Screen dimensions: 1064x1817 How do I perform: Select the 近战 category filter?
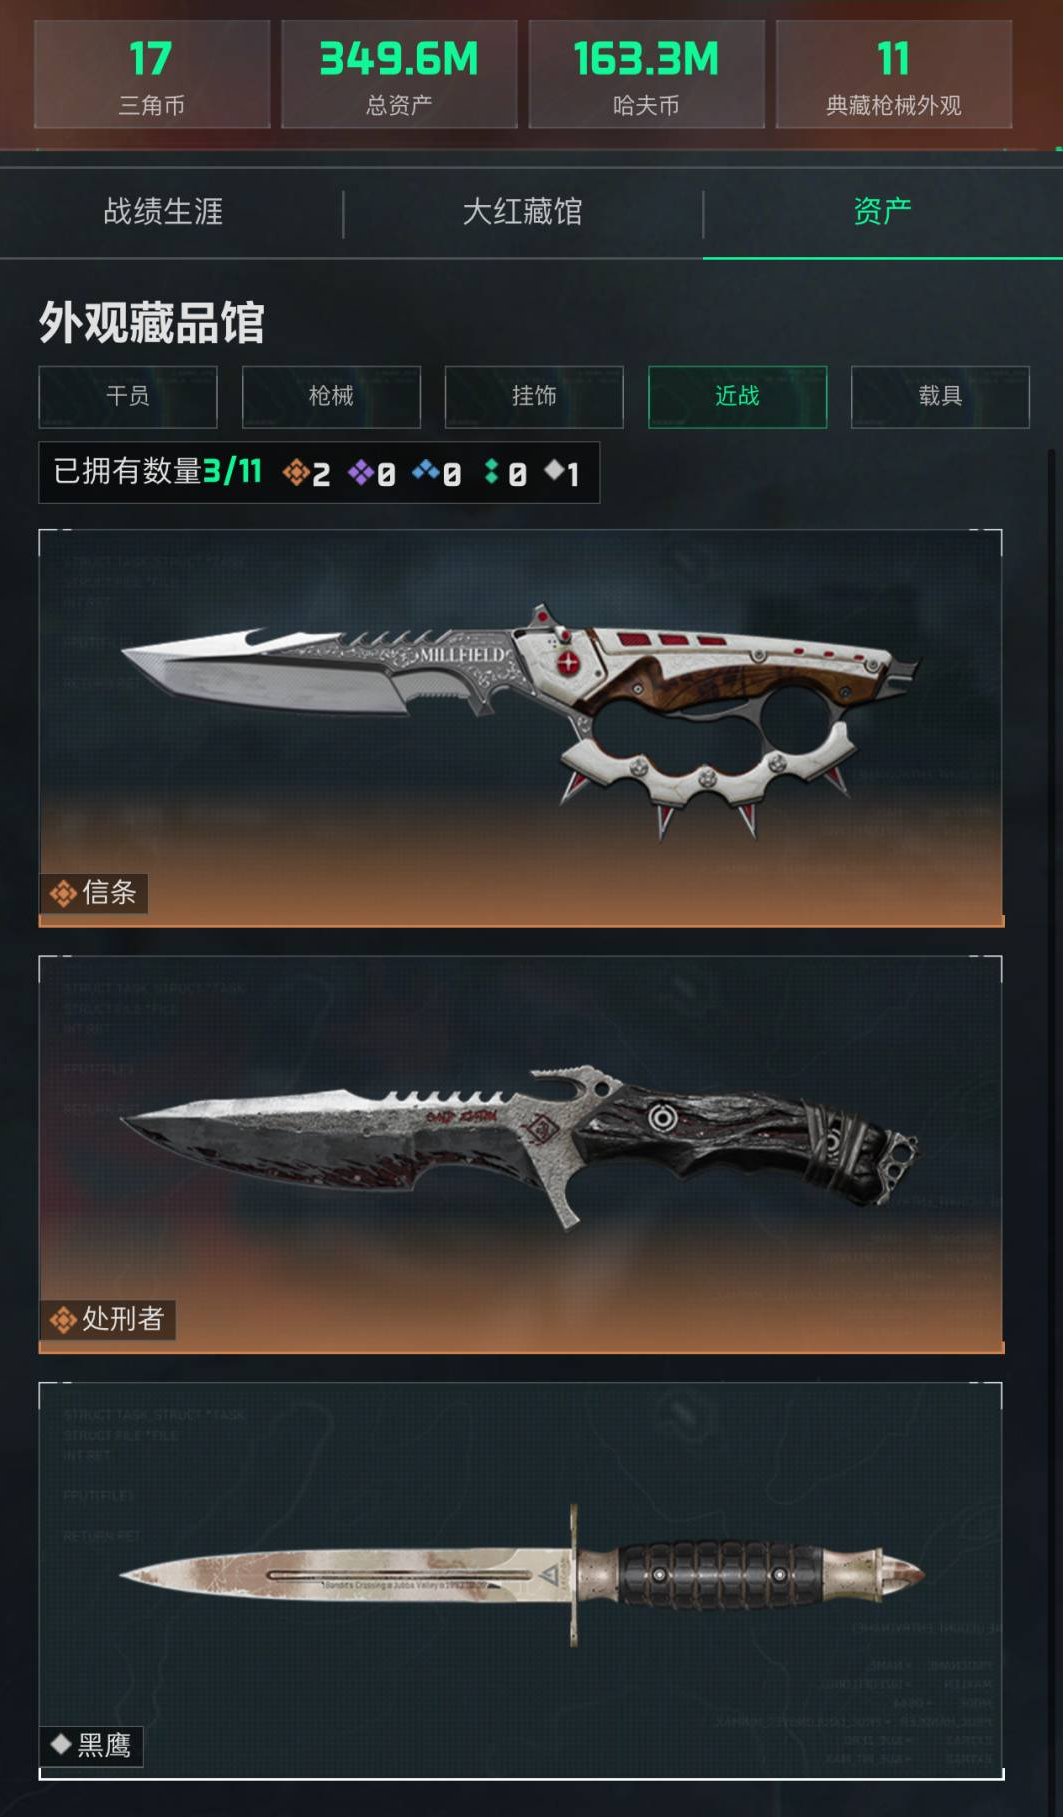737,397
